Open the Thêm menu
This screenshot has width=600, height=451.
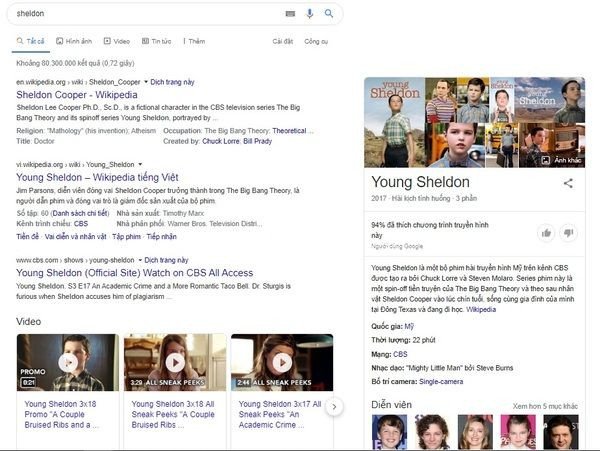click(x=194, y=41)
